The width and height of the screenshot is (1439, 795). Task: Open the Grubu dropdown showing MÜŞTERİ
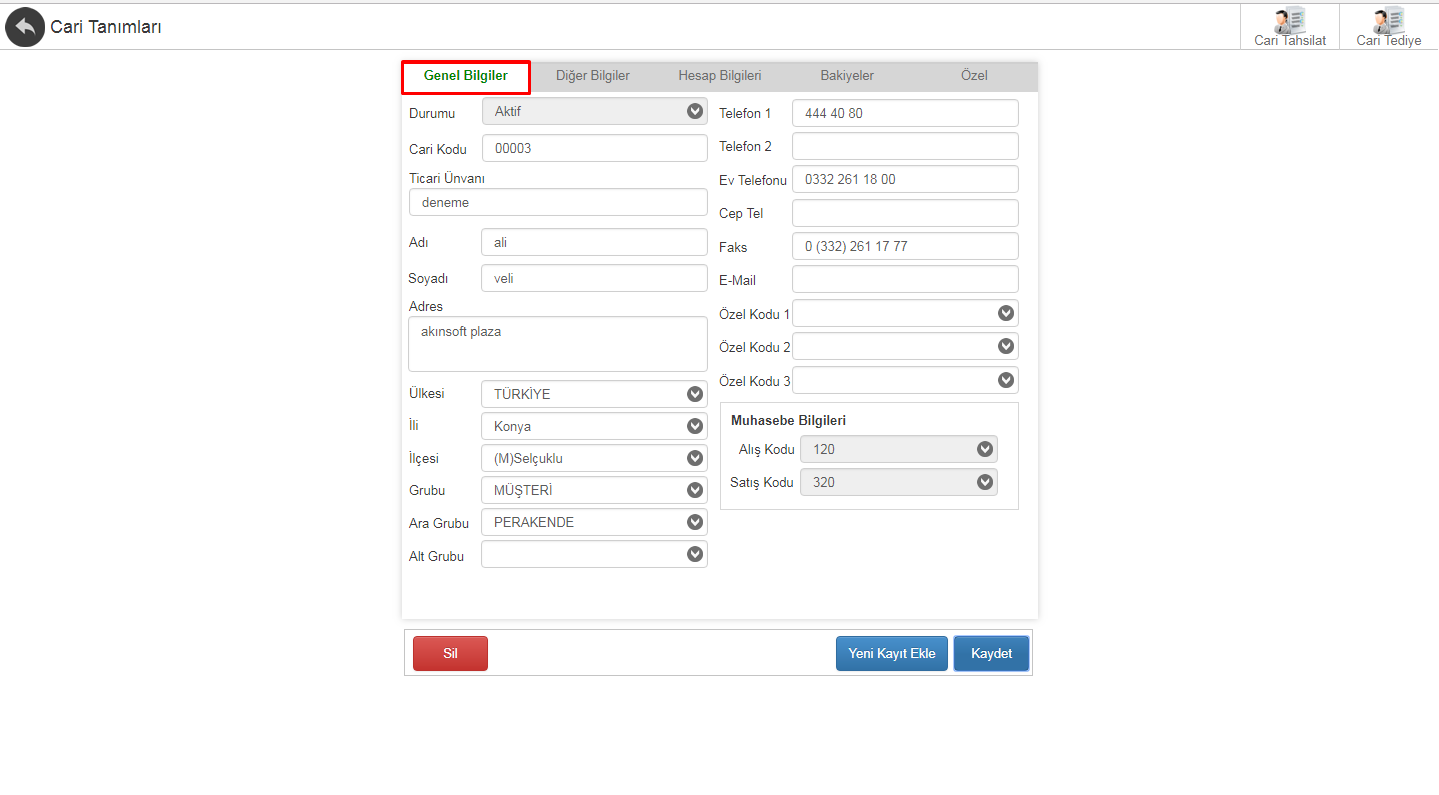click(x=594, y=490)
